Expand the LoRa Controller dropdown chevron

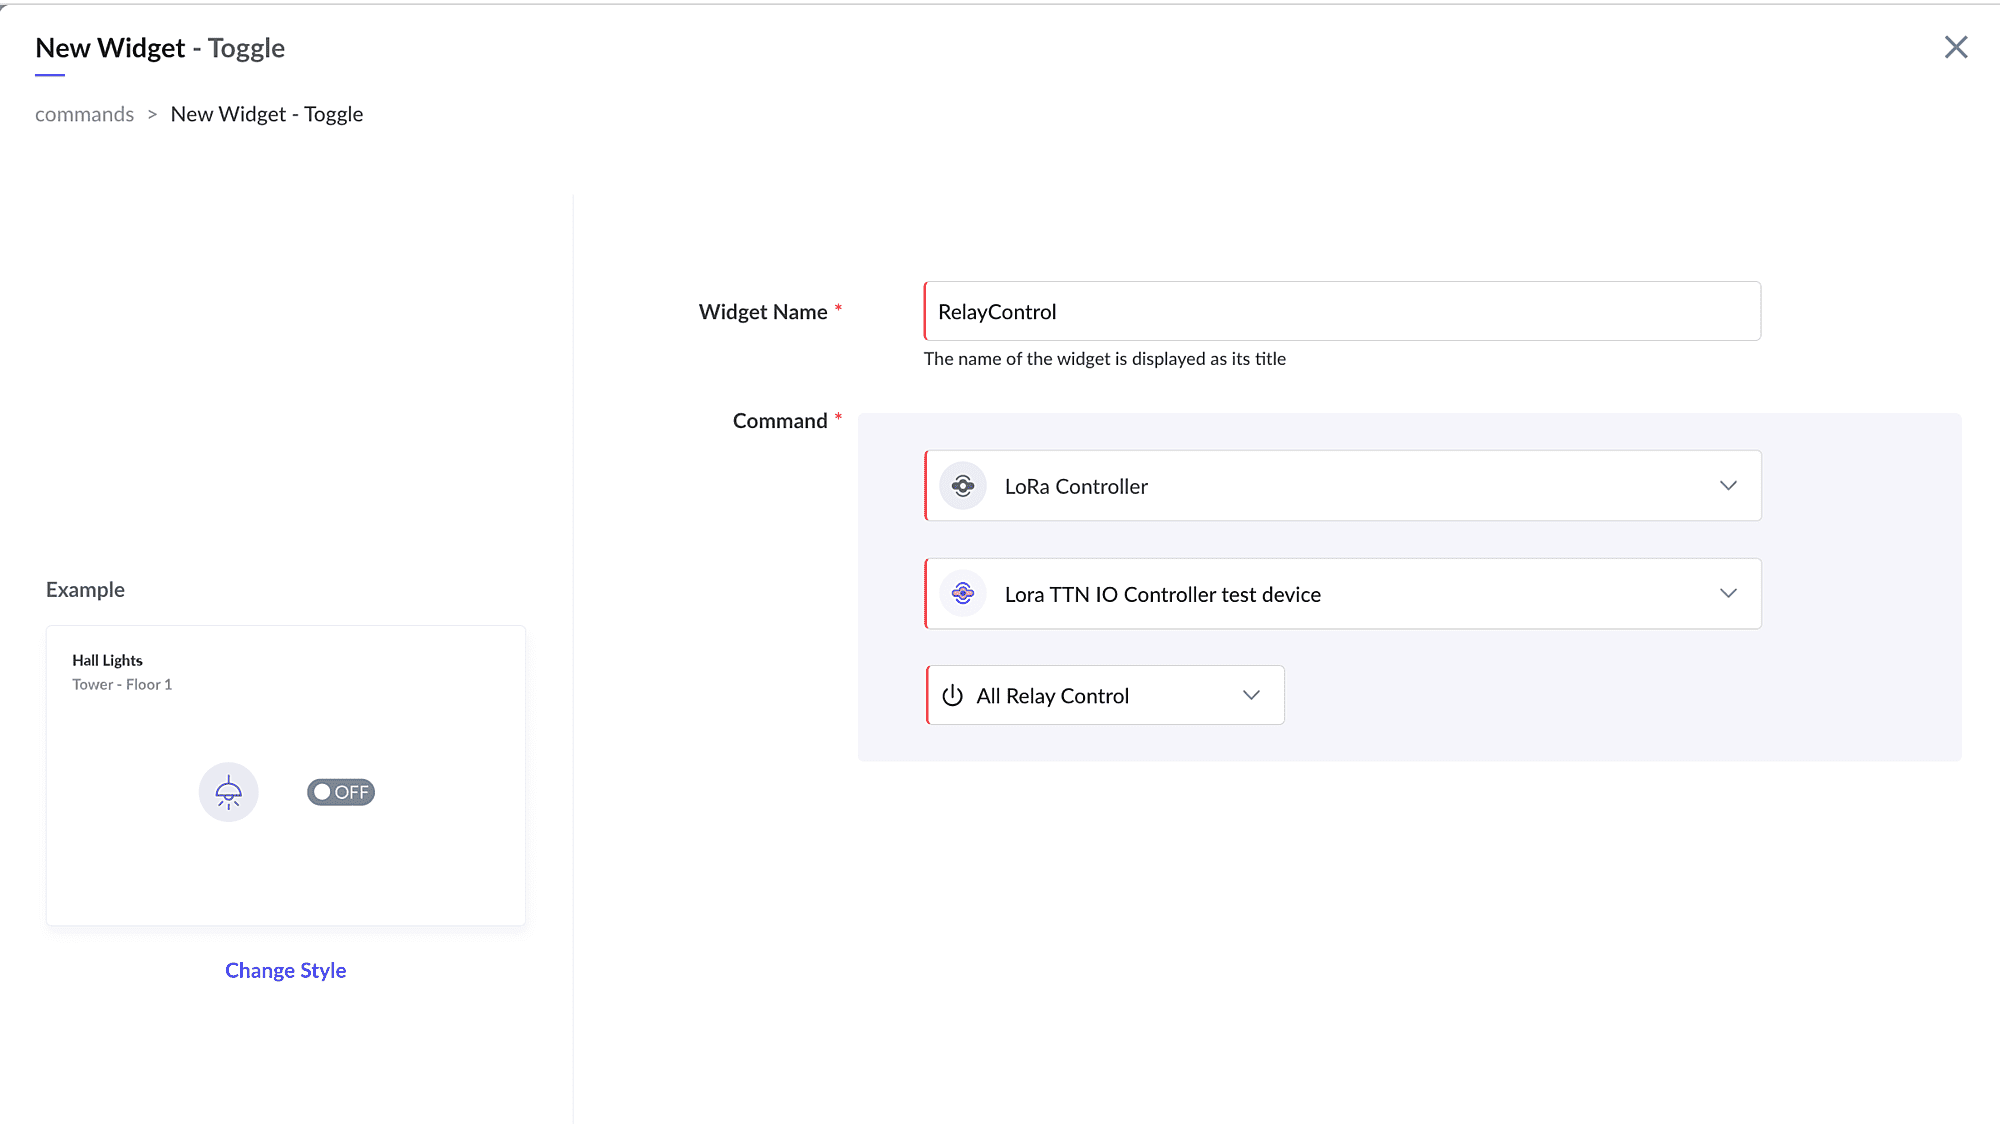coord(1728,486)
